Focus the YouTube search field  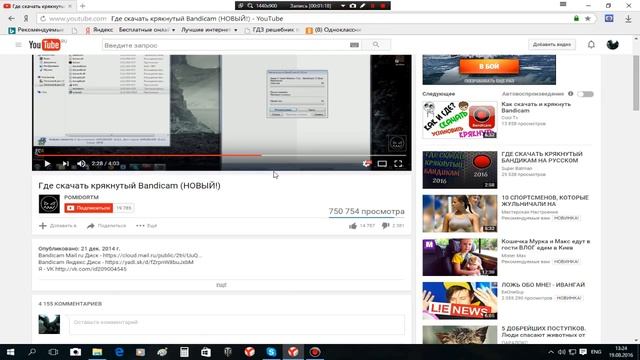click(225, 45)
